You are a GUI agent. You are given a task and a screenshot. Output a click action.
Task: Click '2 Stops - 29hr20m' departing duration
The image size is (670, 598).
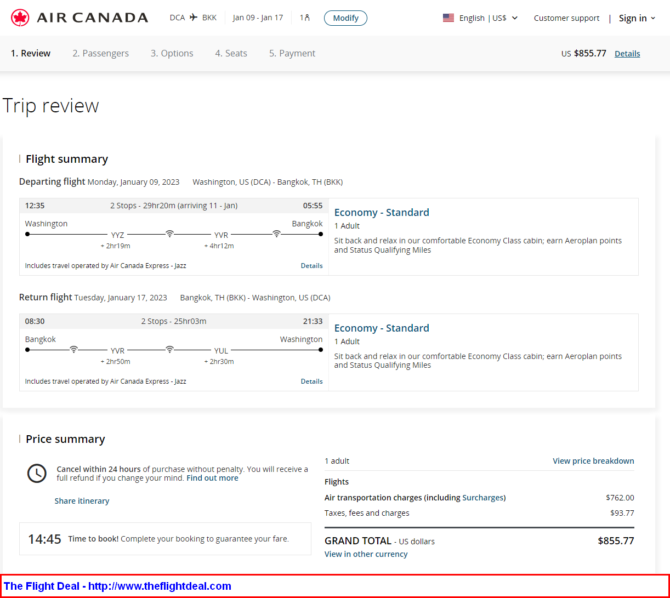point(174,206)
